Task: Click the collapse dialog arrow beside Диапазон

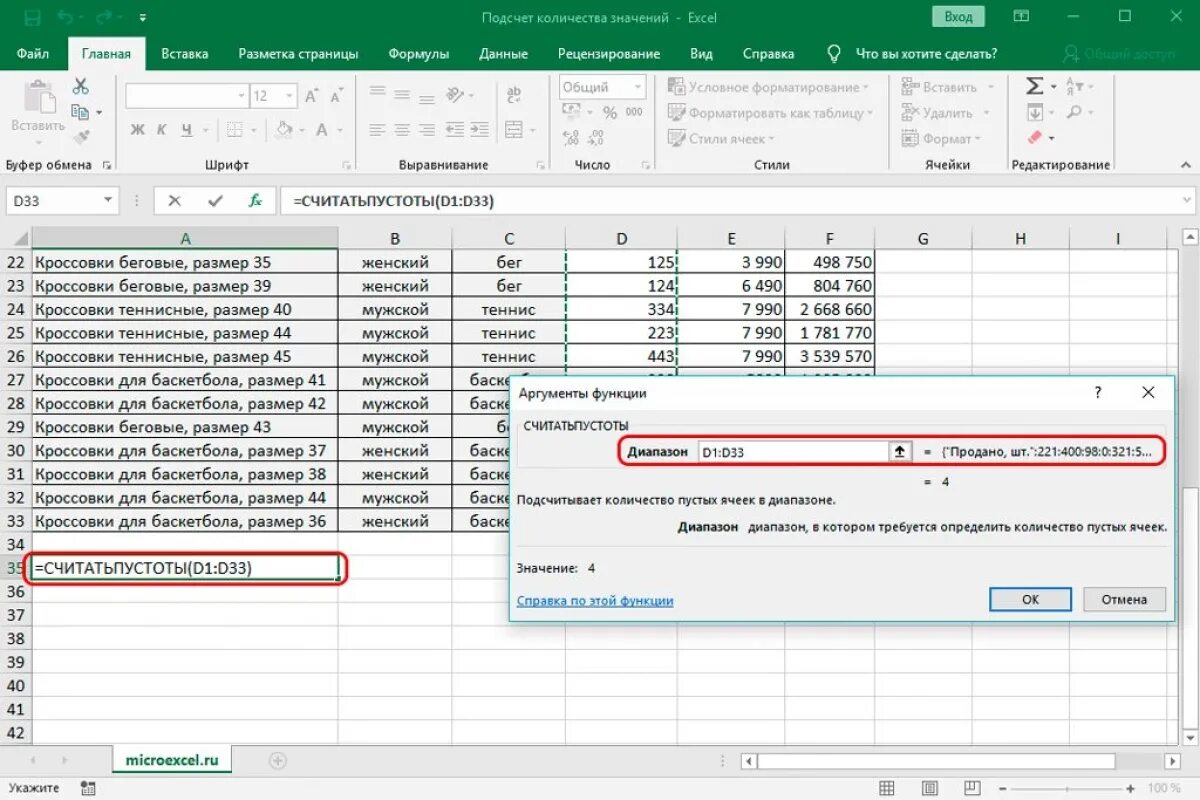Action: pos(900,452)
